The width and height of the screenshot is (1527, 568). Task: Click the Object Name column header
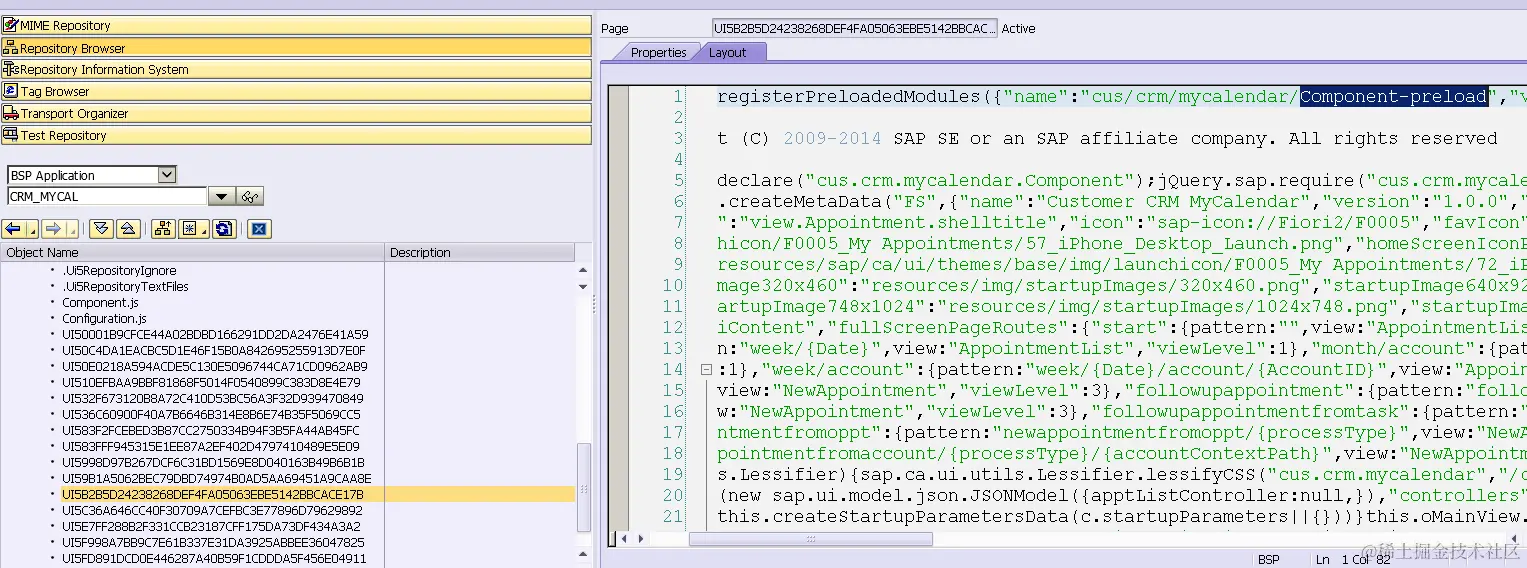(x=192, y=252)
